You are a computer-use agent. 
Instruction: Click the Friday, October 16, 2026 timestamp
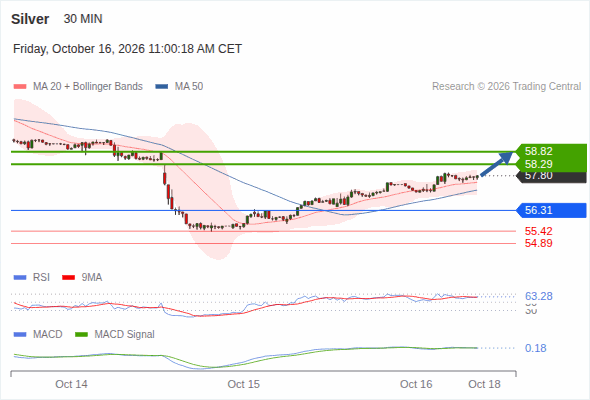pyautogui.click(x=127, y=49)
